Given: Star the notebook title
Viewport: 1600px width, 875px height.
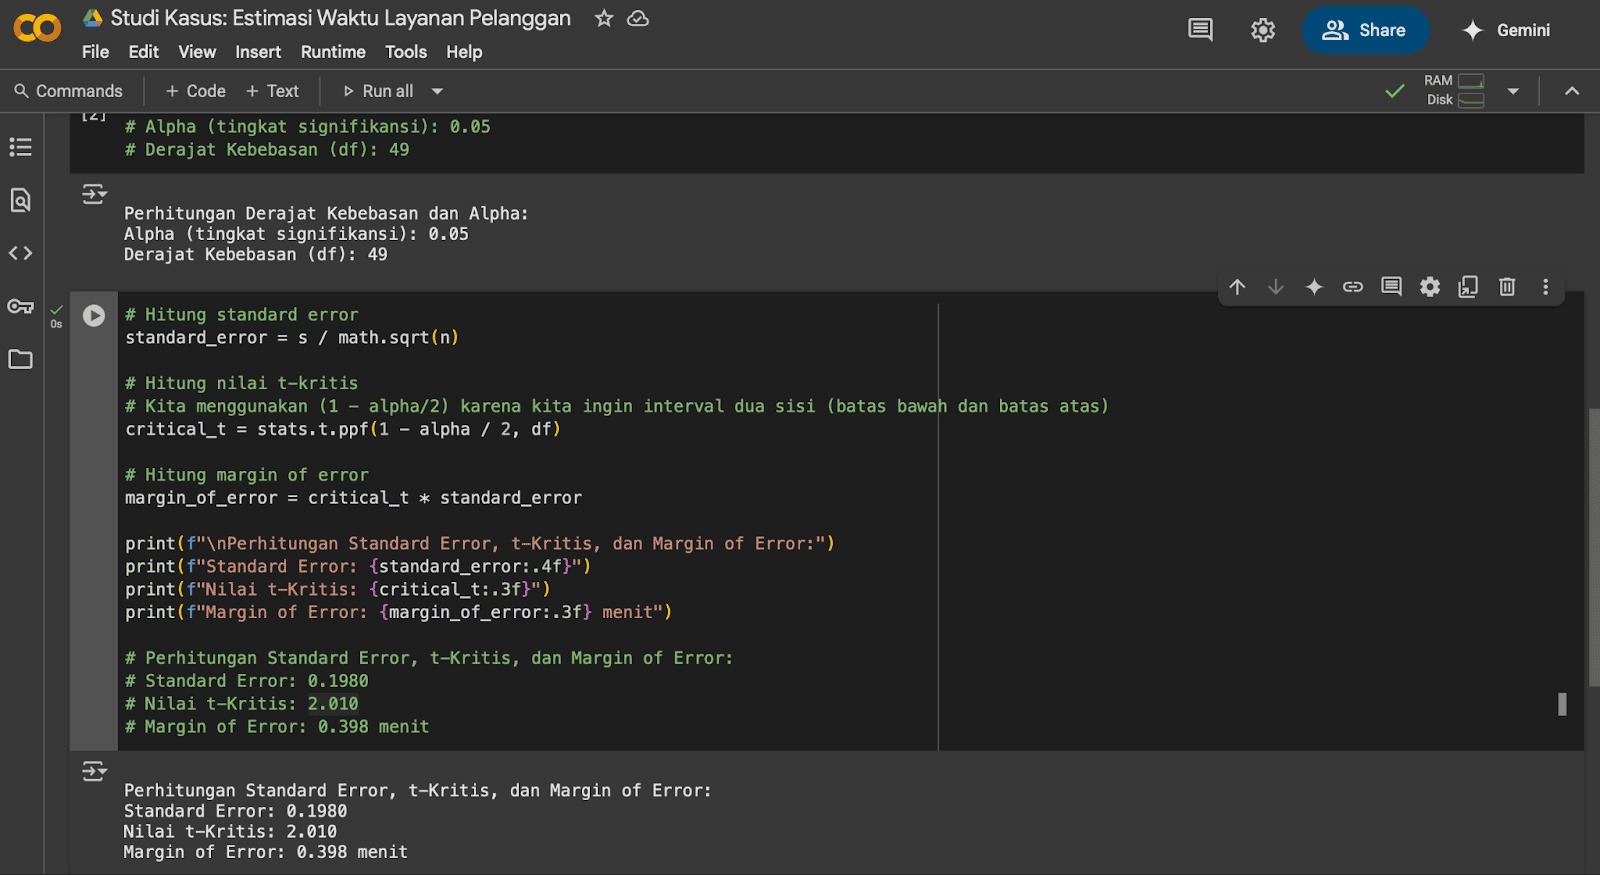Looking at the screenshot, I should click(x=604, y=19).
